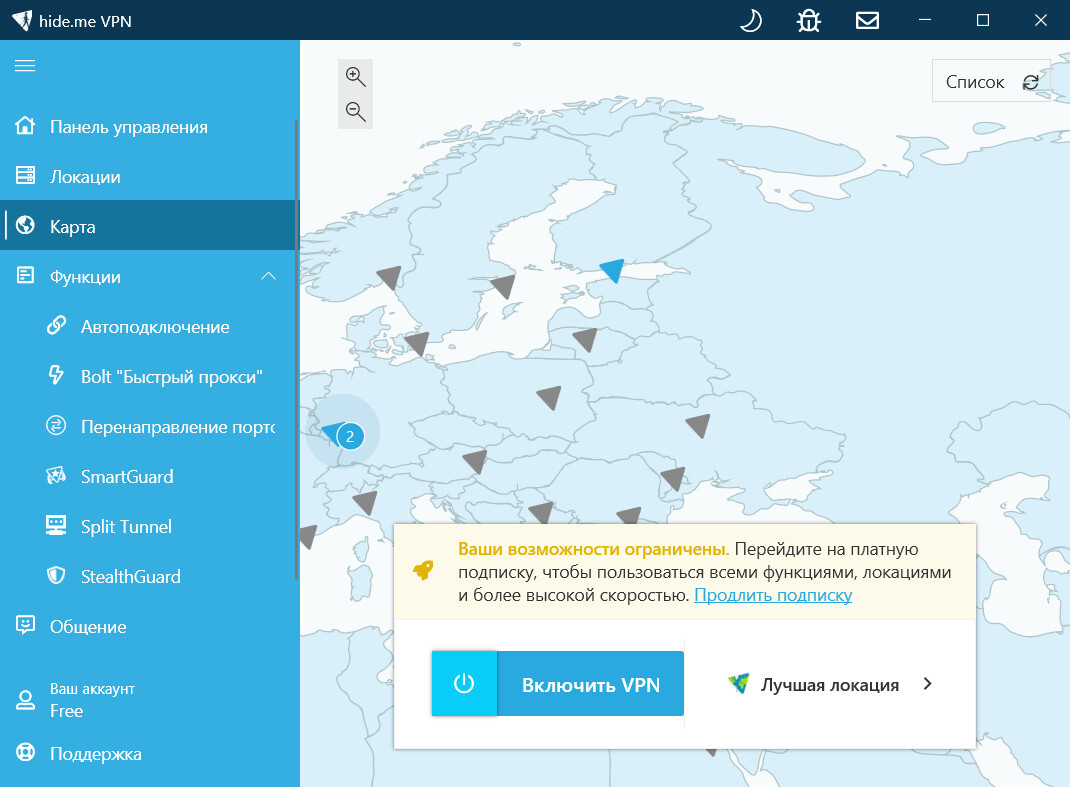This screenshot has width=1070, height=787.
Task: Open the clustered marker labeled 2
Action: (350, 436)
